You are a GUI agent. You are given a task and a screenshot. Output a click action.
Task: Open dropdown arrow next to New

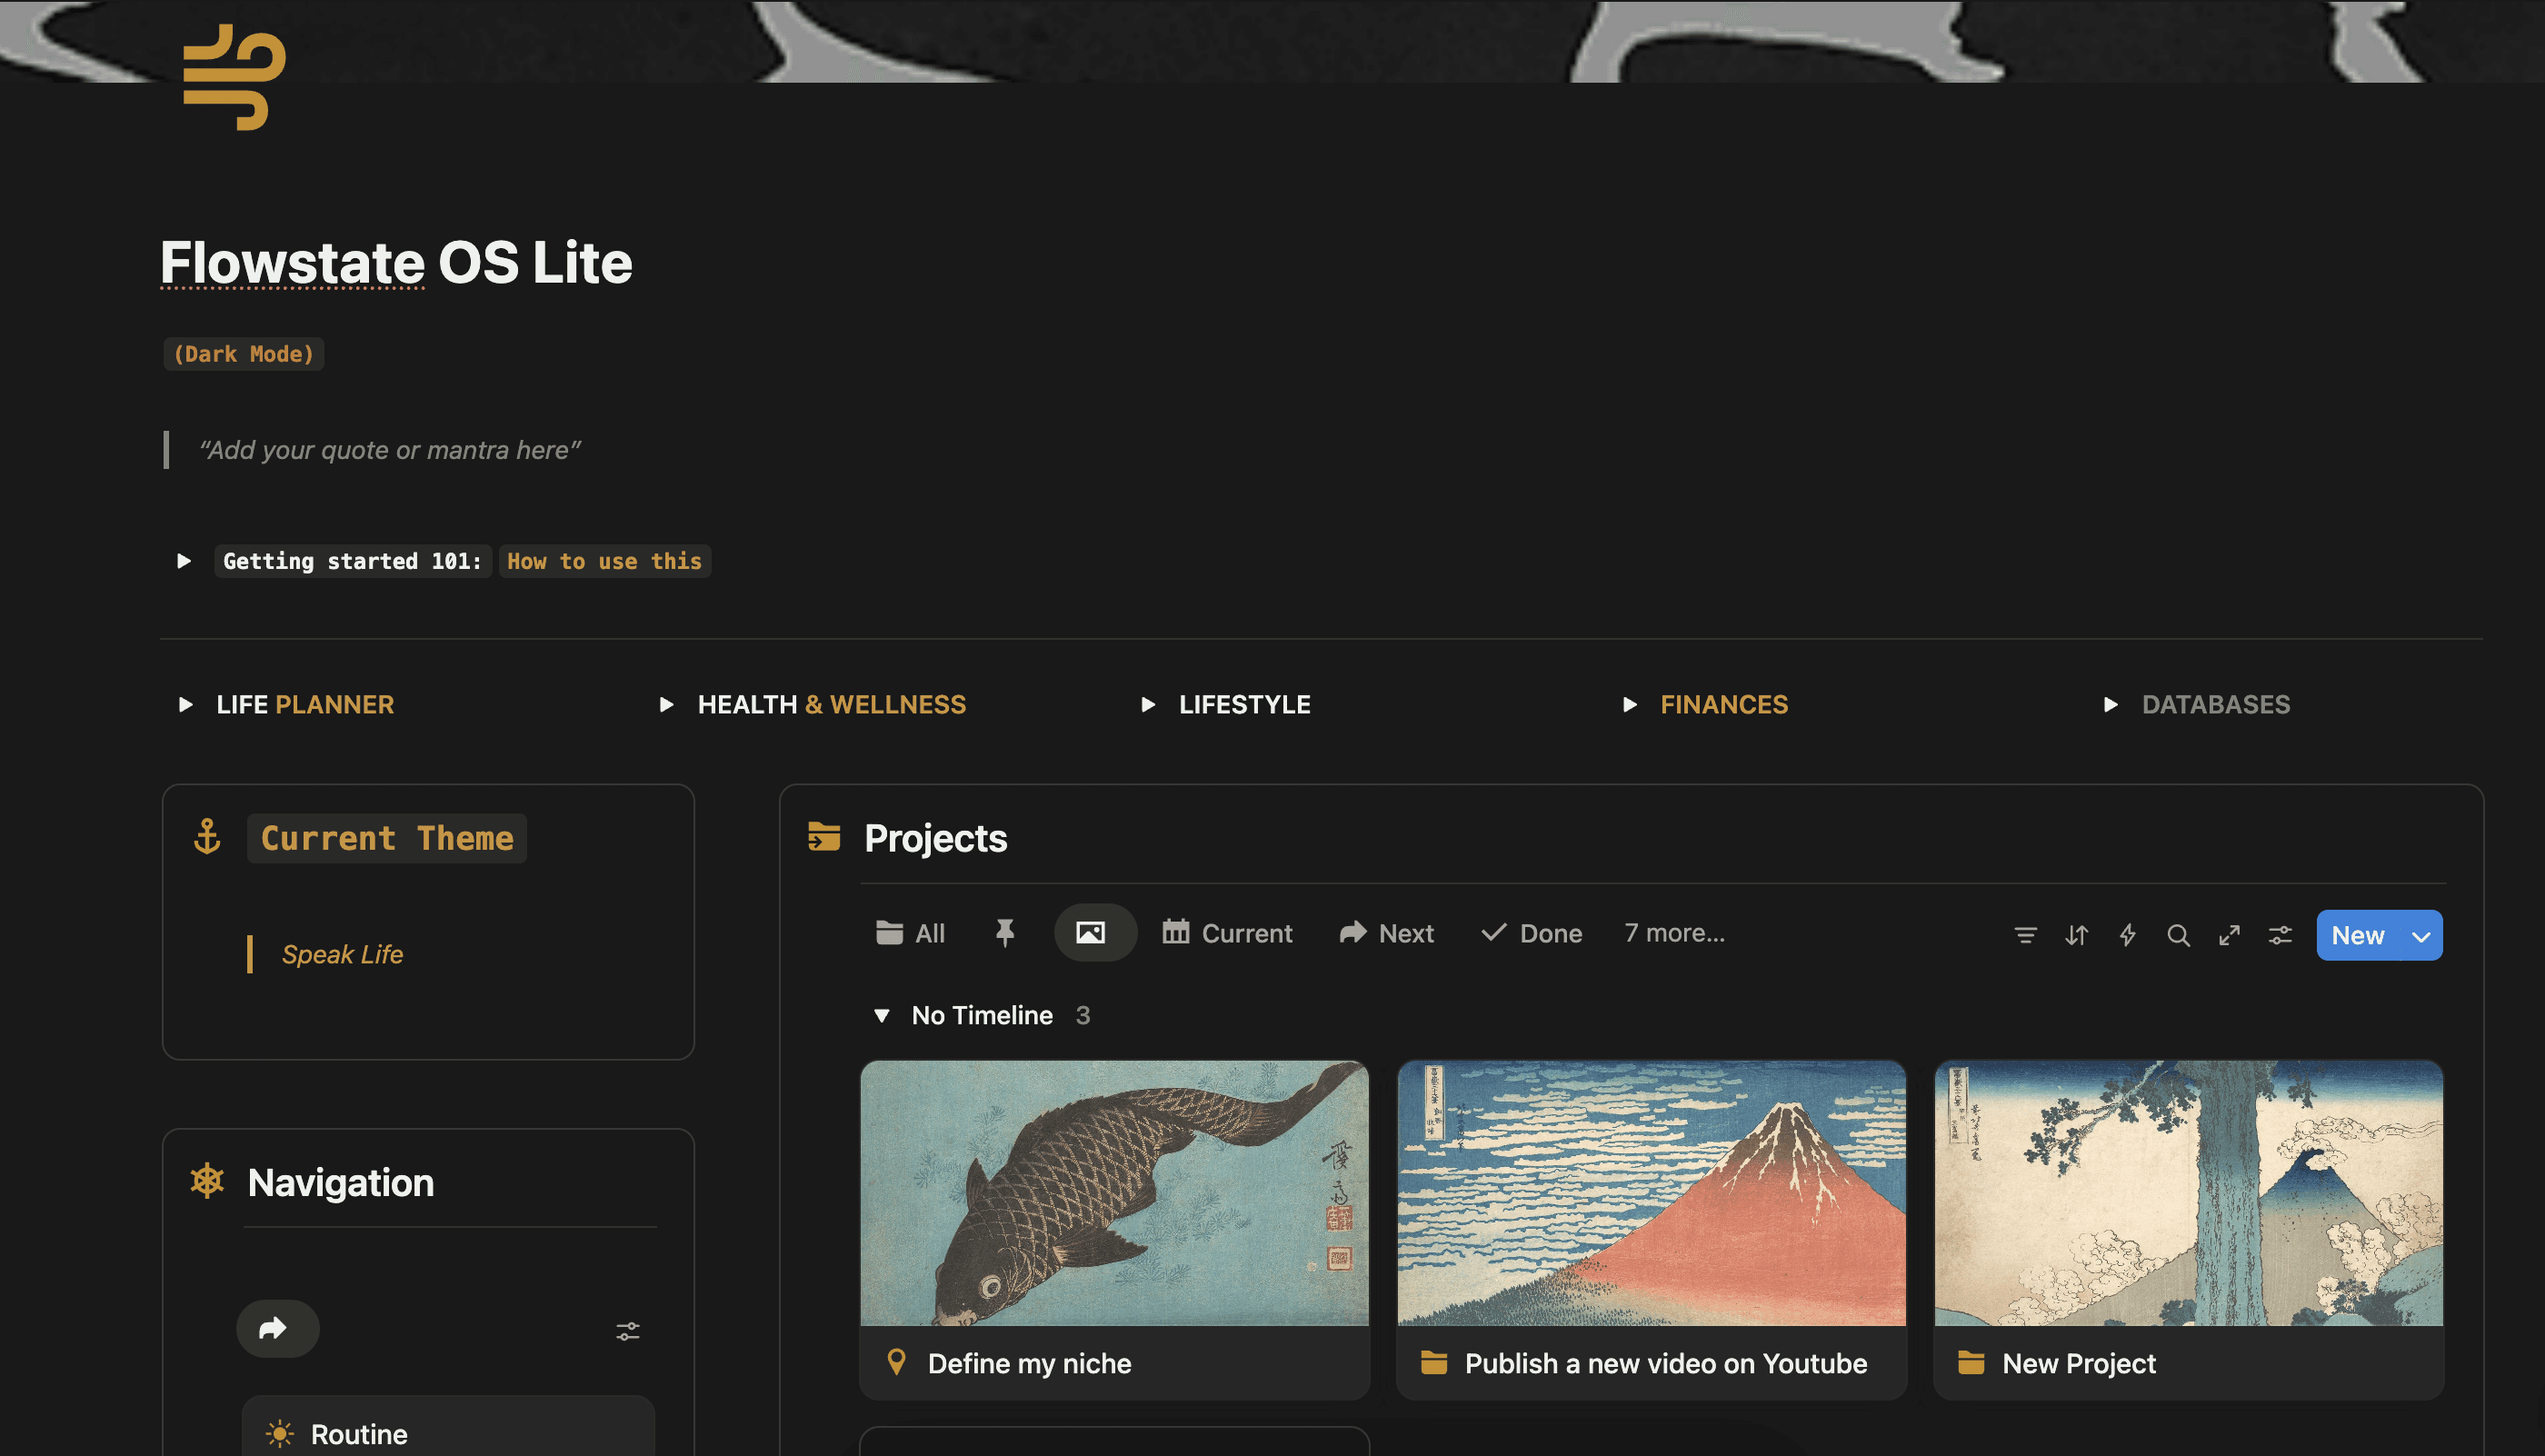pos(2421,936)
